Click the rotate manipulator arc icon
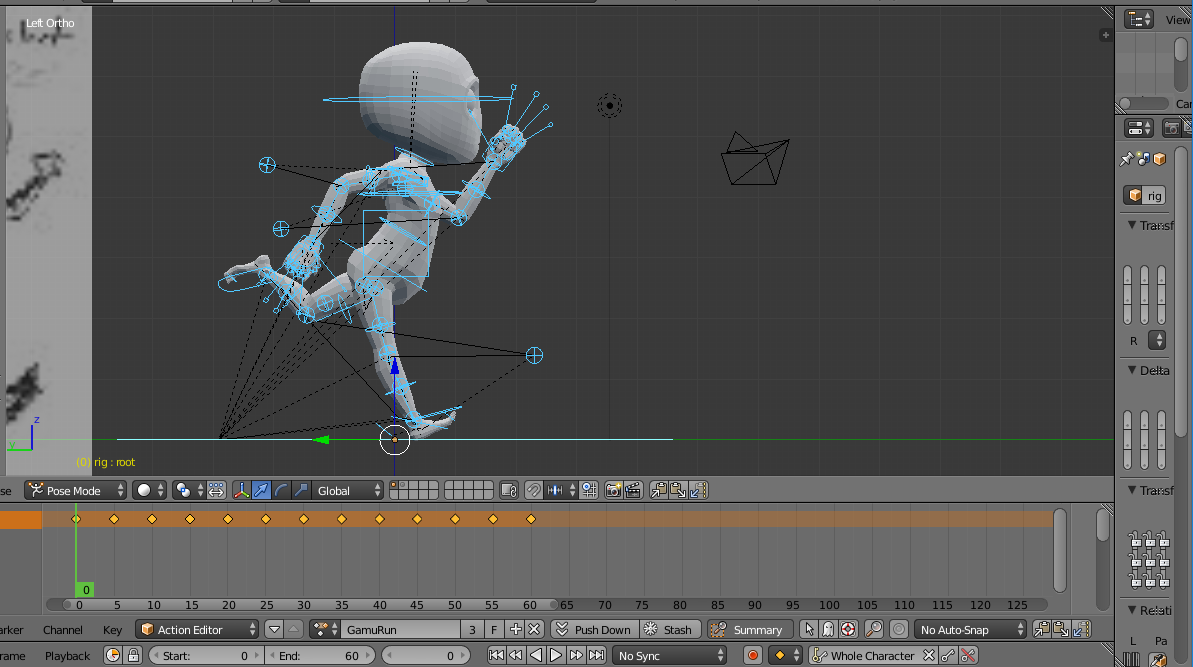1193x667 pixels. 281,490
